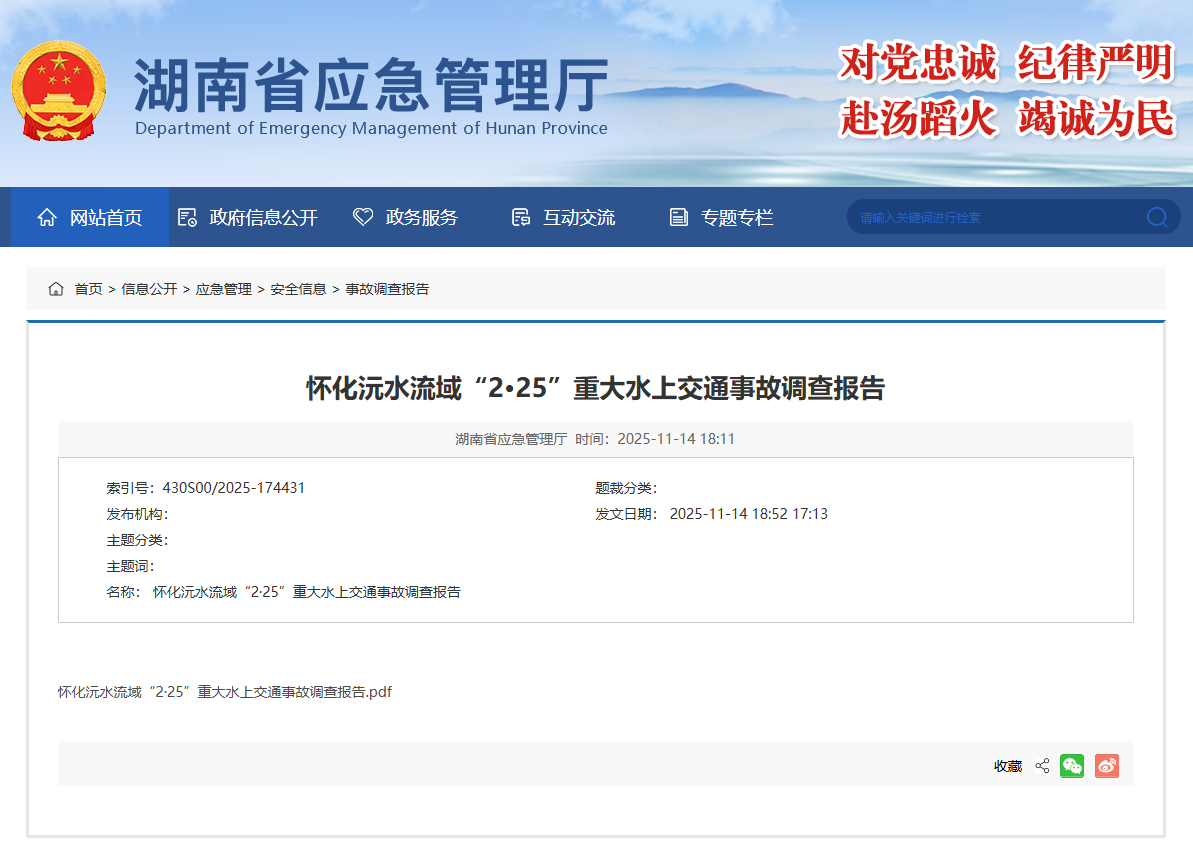Click the 互动交流 nav icon
The image size is (1193, 844).
[520, 217]
